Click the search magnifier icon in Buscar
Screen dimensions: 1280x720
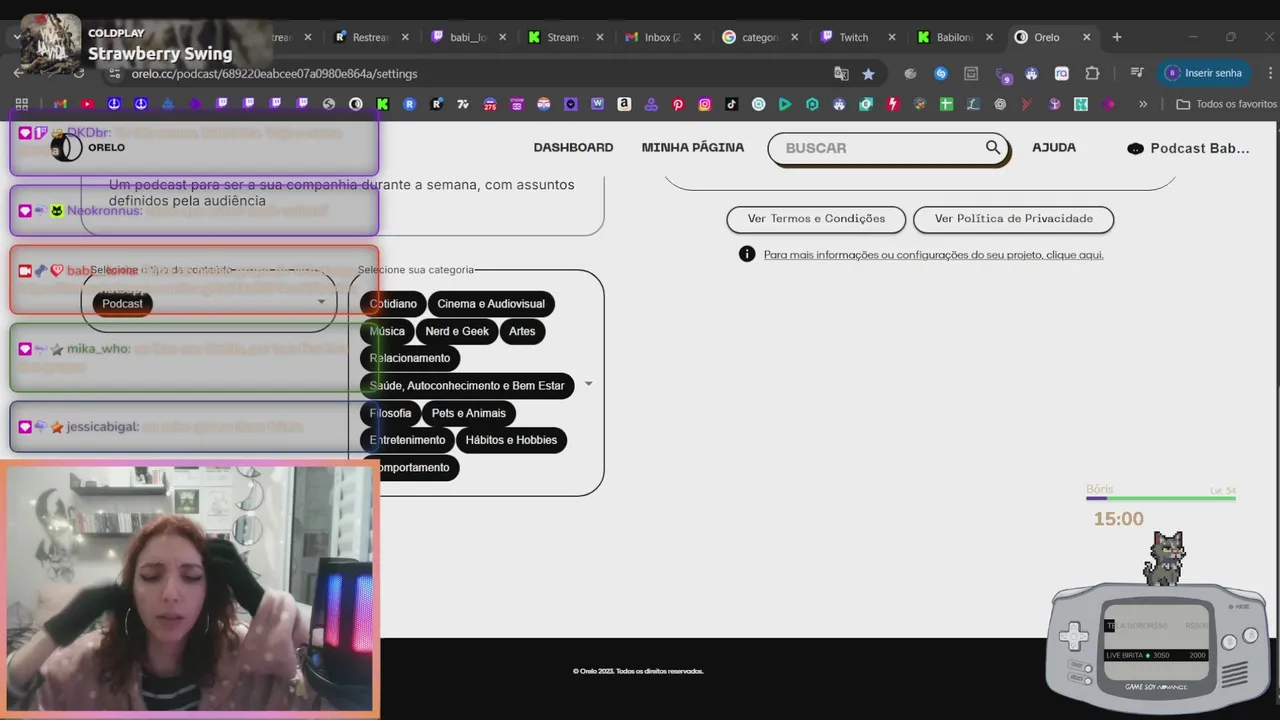pyautogui.click(x=993, y=147)
